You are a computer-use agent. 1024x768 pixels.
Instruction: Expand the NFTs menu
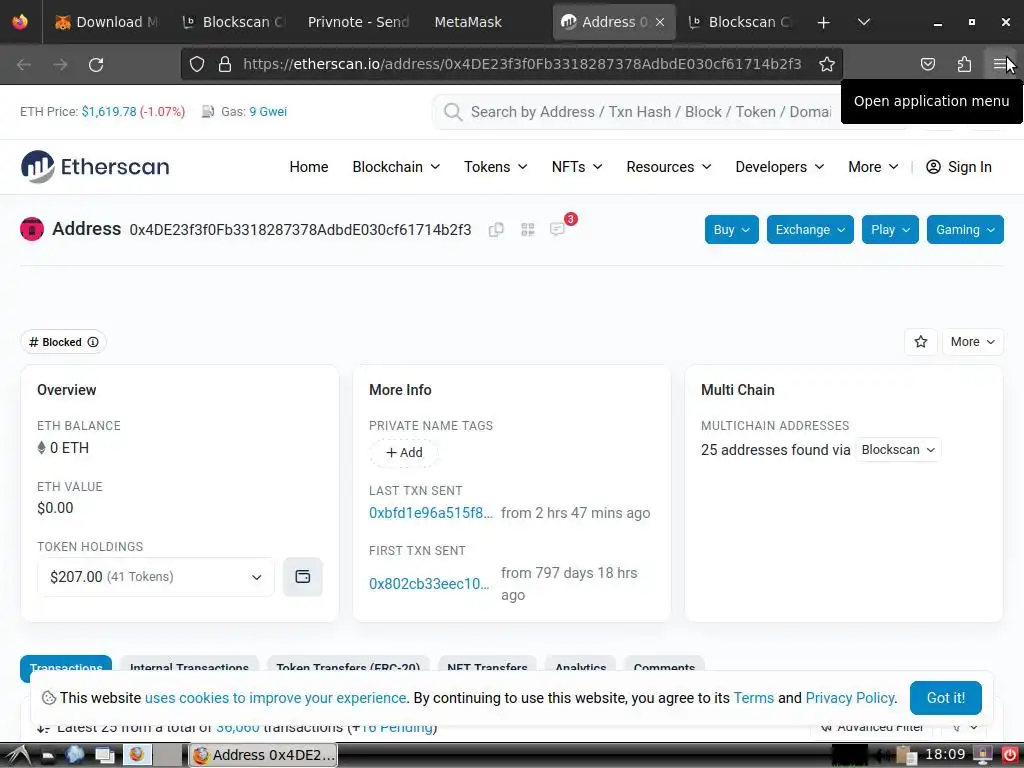point(577,167)
